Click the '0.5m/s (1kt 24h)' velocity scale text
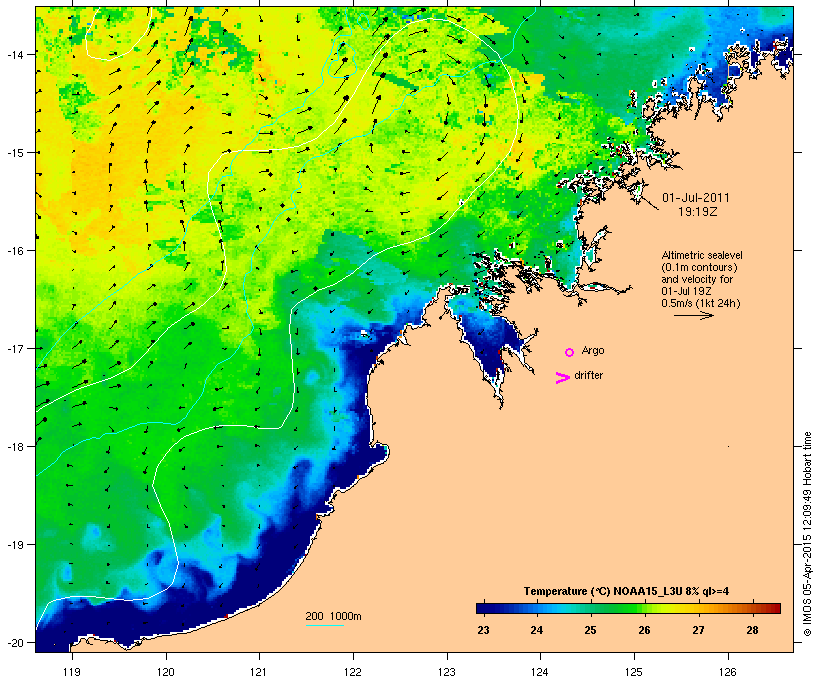Viewport: 820px width, 680px height. (701, 303)
